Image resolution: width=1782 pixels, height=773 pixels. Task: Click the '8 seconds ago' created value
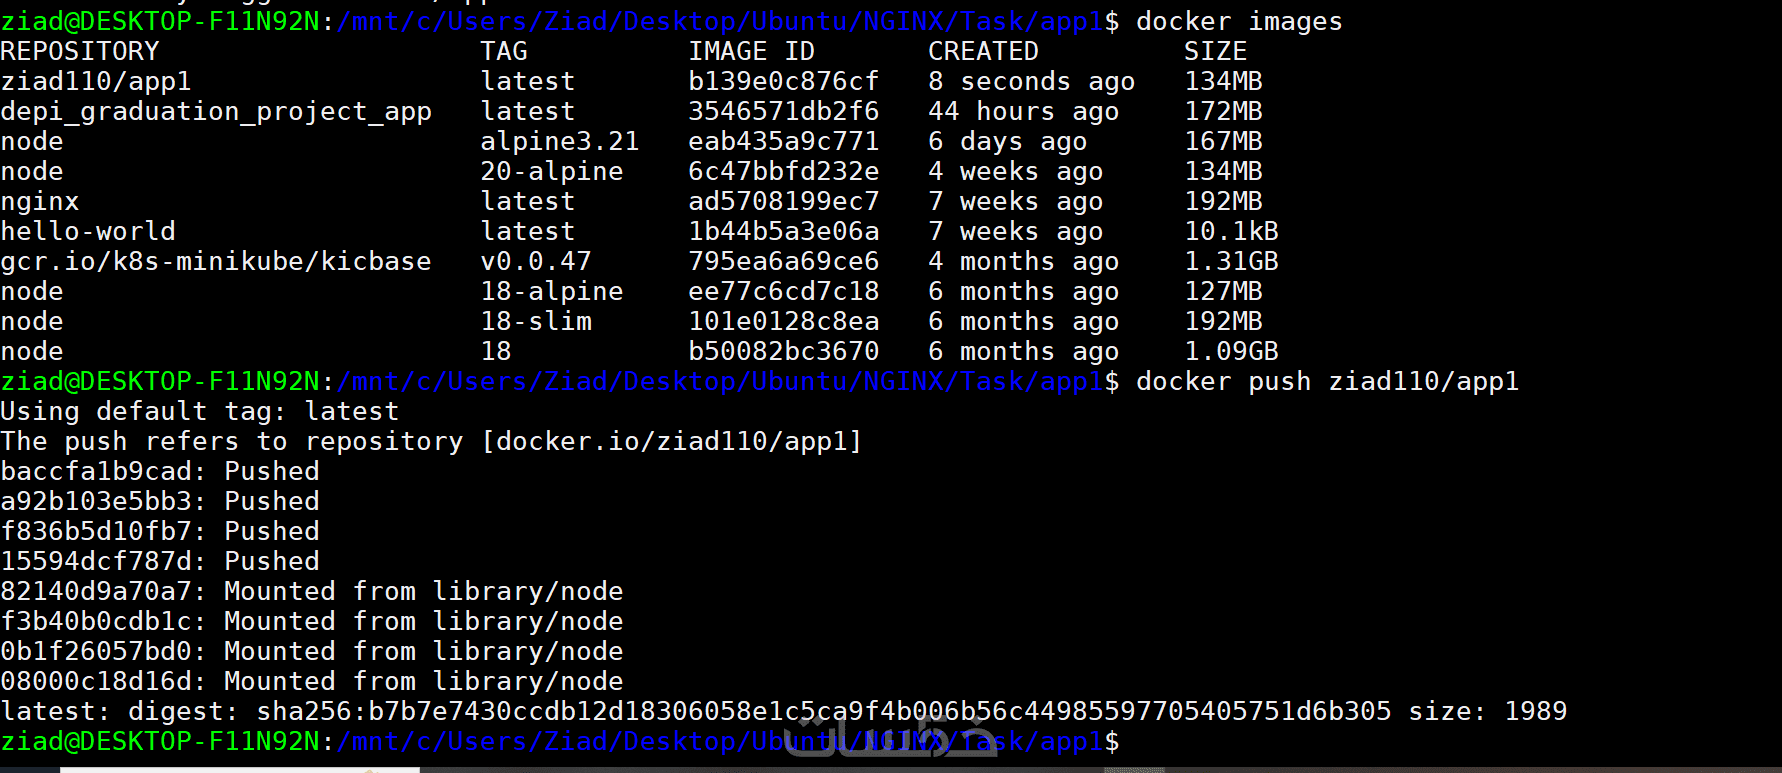(1032, 81)
